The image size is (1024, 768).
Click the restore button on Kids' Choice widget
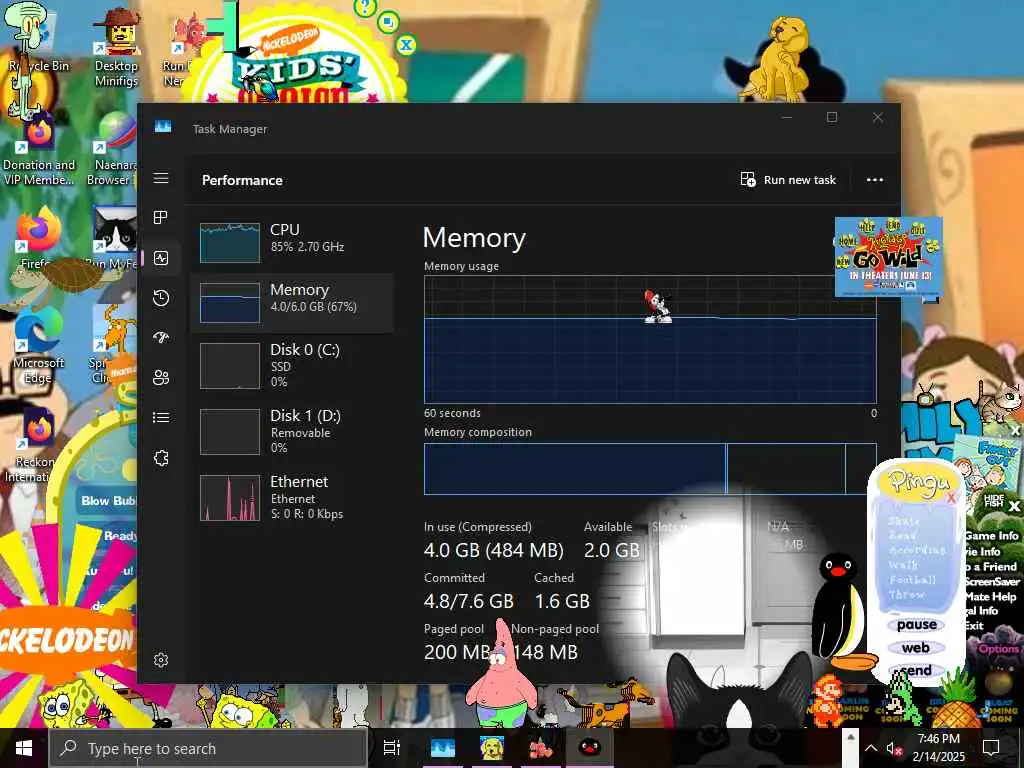(389, 22)
